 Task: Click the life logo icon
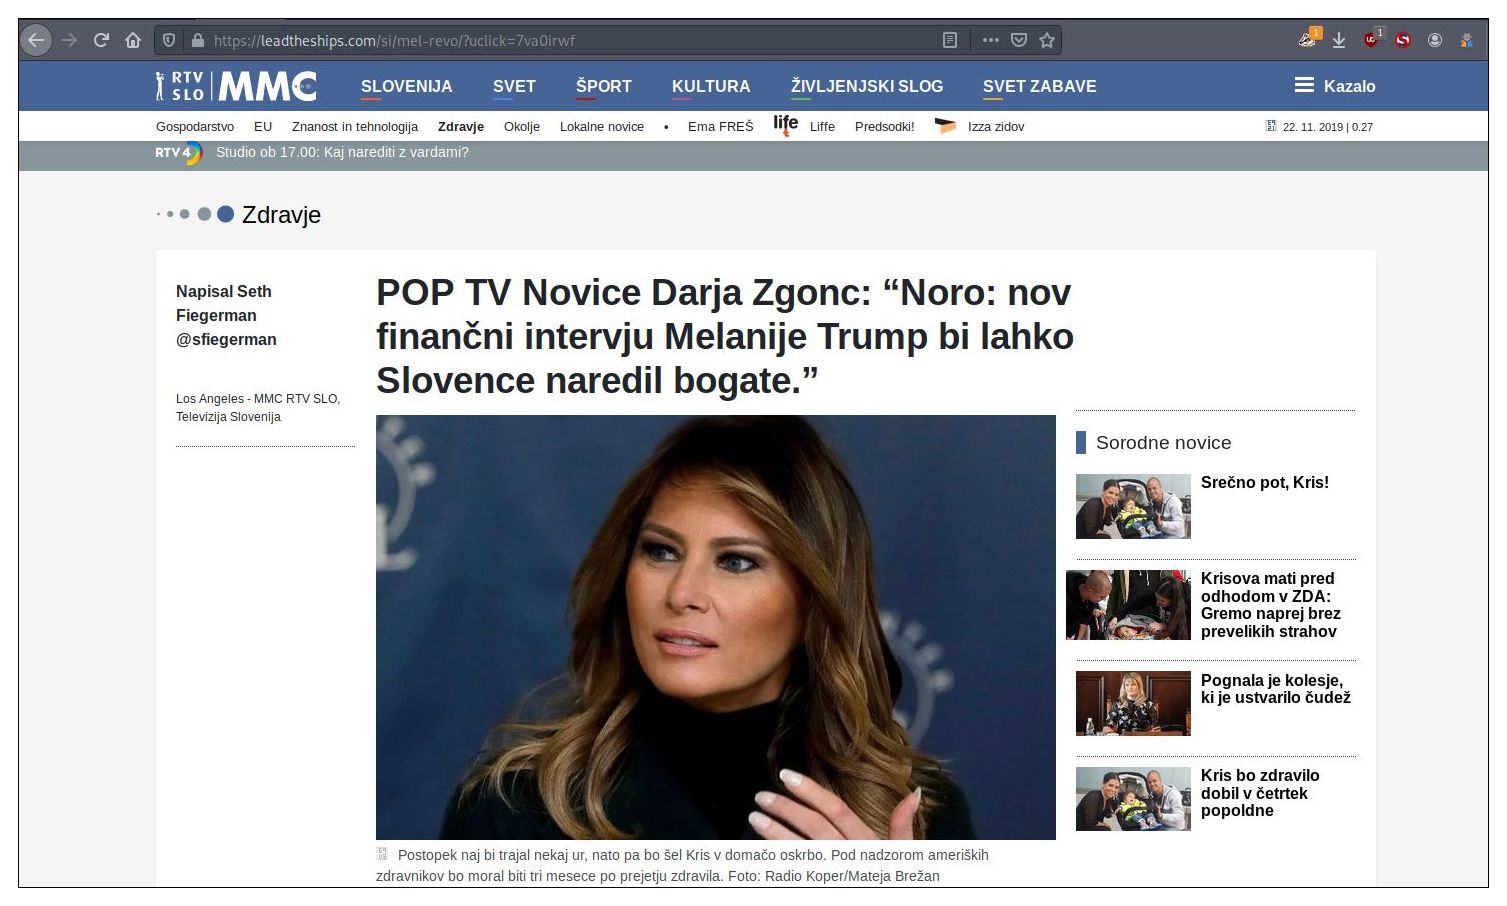pos(786,125)
